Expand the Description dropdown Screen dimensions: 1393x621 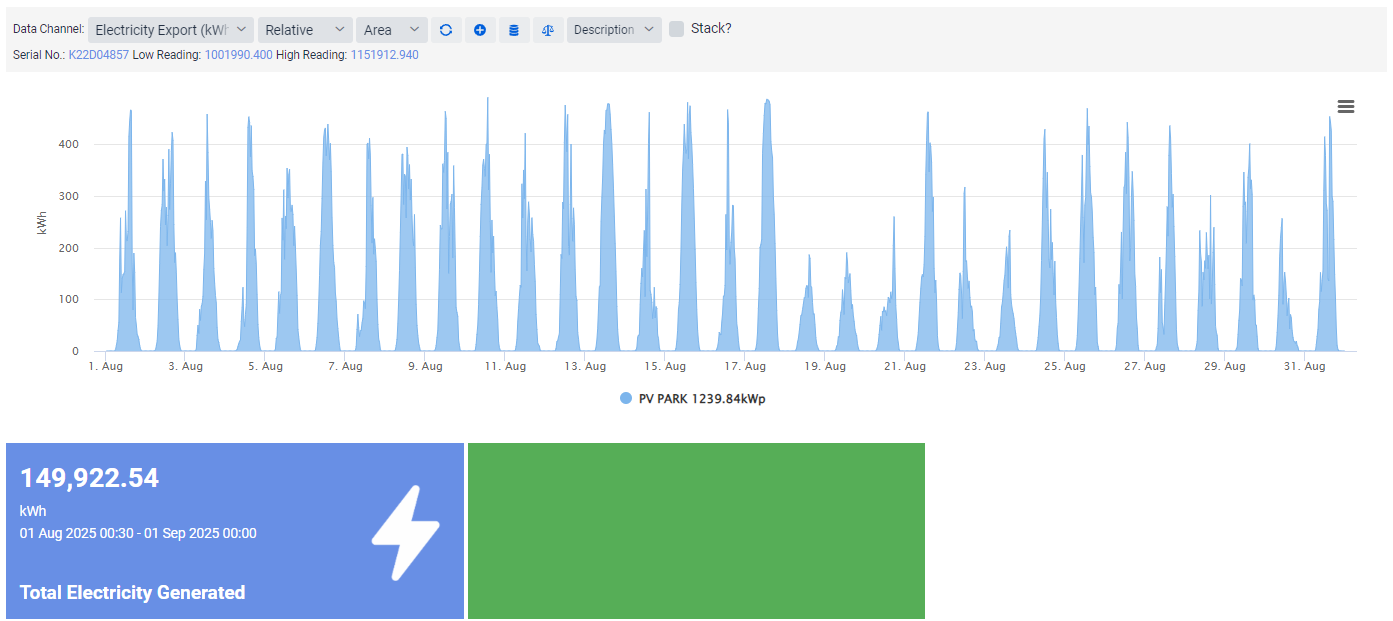(614, 30)
